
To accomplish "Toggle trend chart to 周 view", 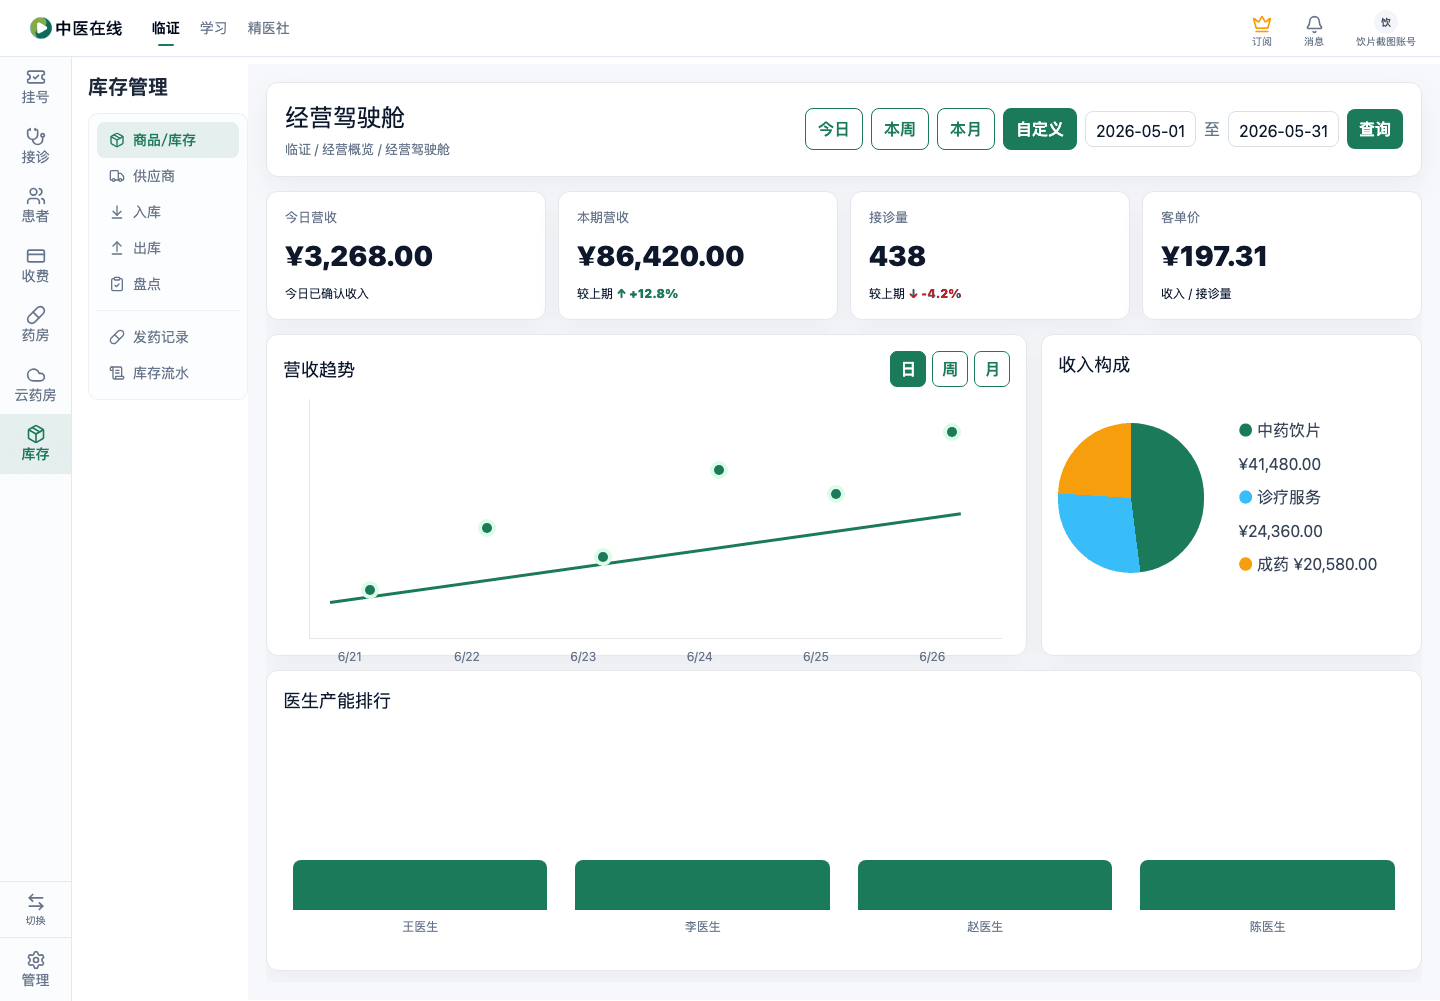I will (x=950, y=369).
